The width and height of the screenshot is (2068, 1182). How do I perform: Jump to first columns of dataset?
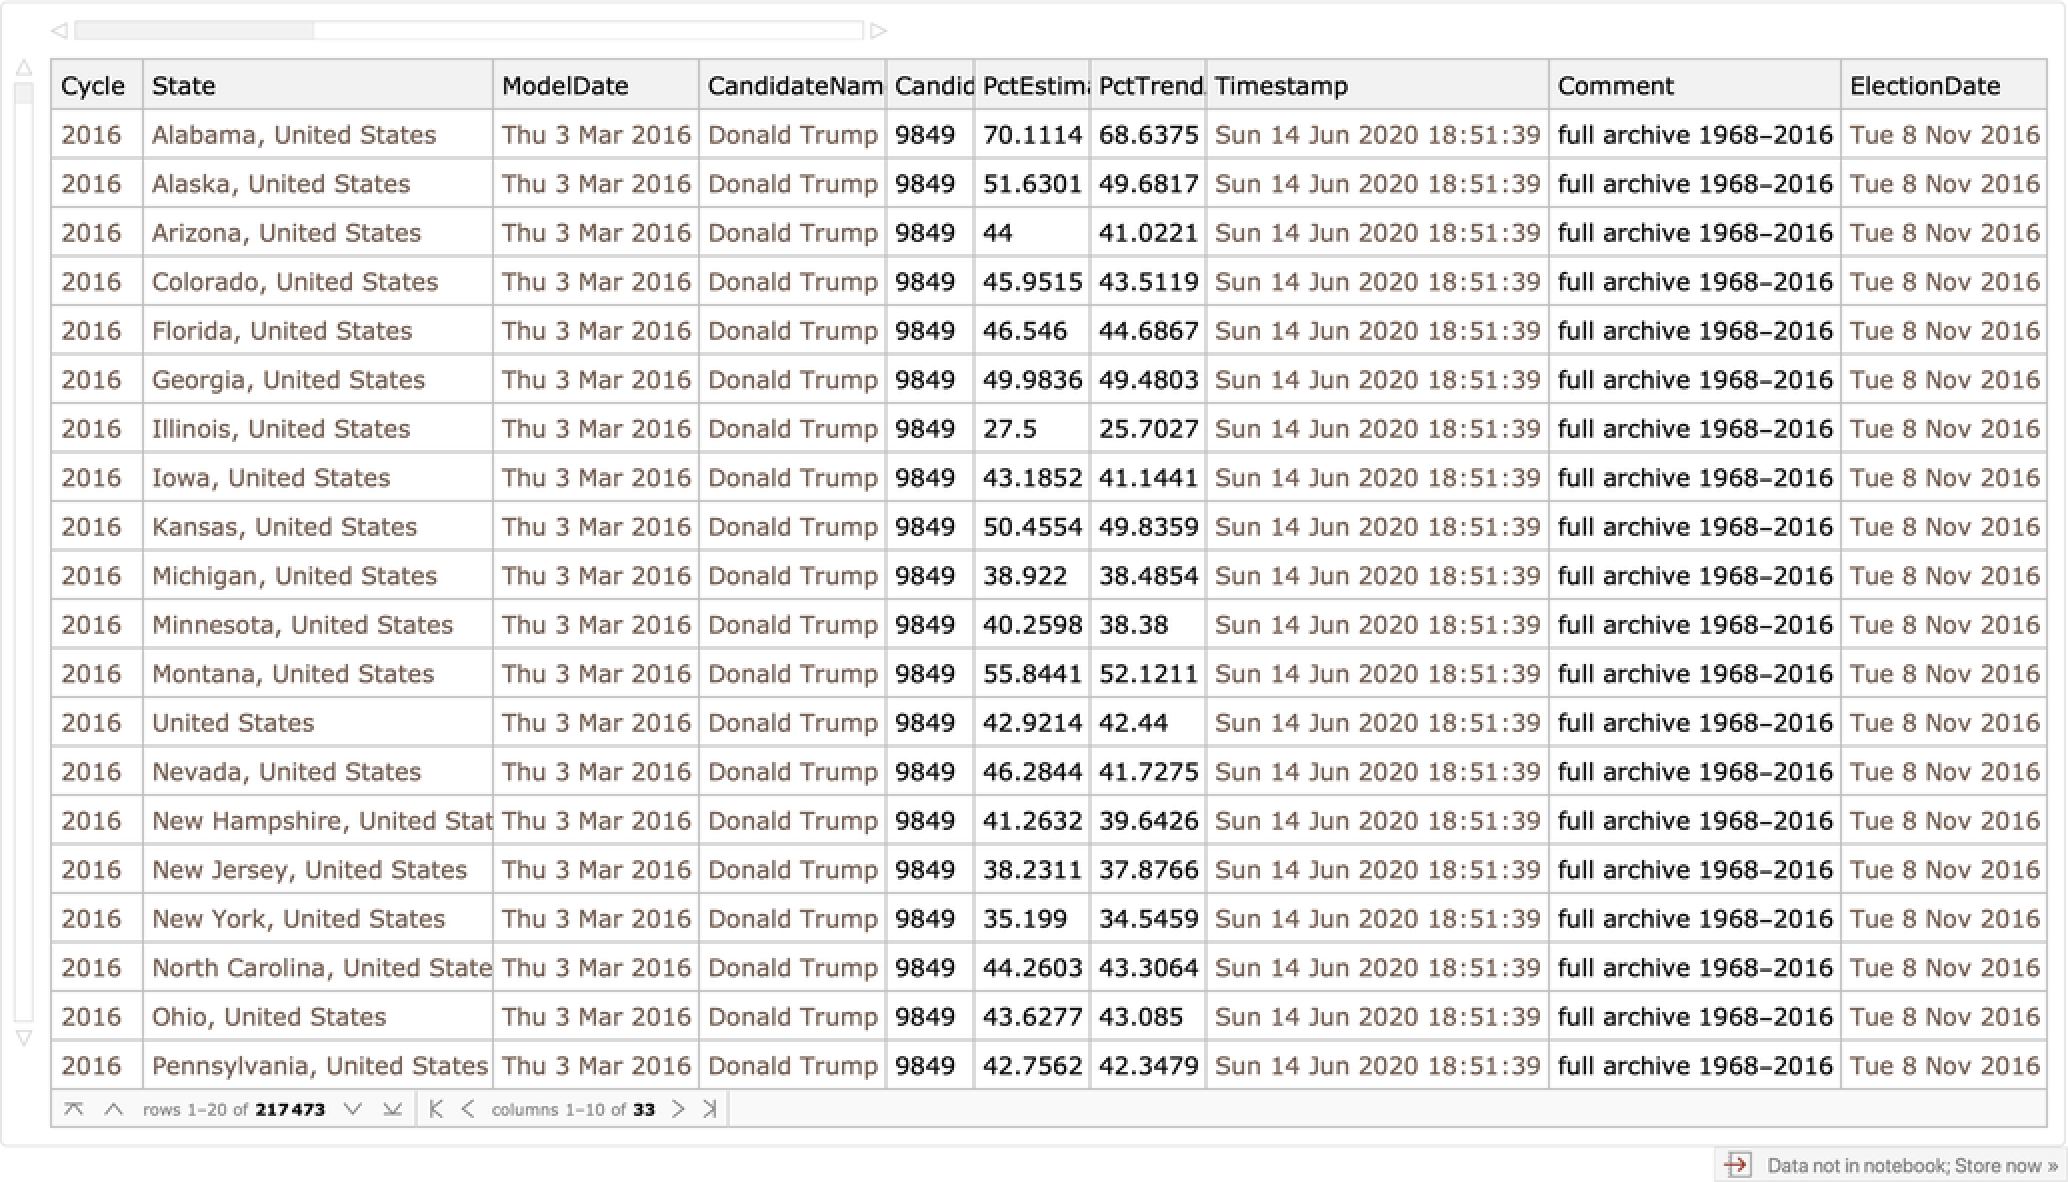click(435, 1109)
